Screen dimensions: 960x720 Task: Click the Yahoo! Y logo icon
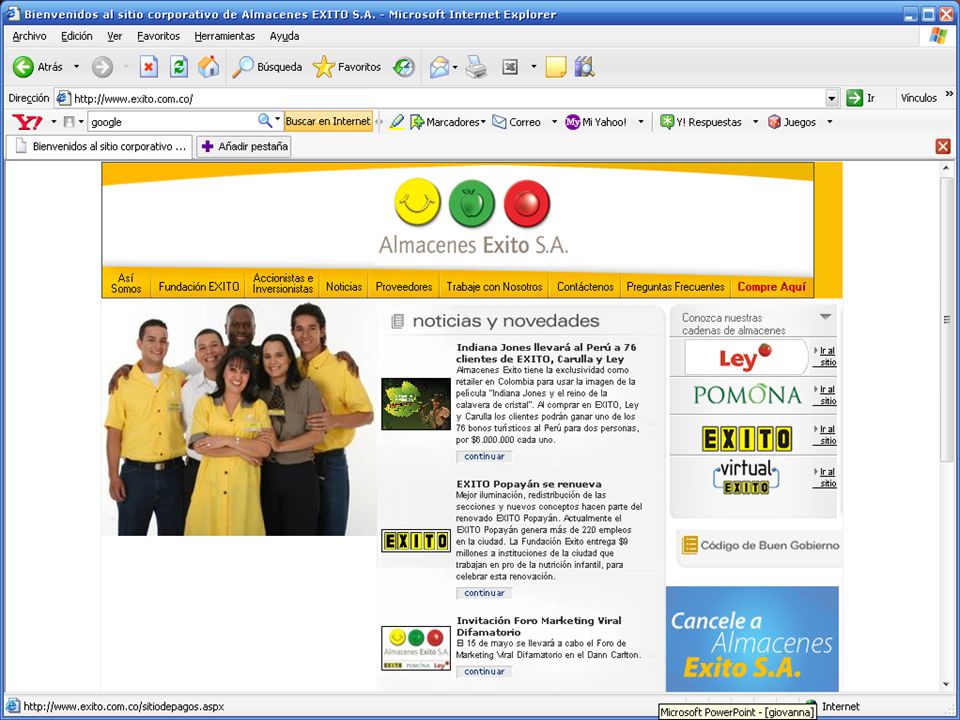[27, 122]
